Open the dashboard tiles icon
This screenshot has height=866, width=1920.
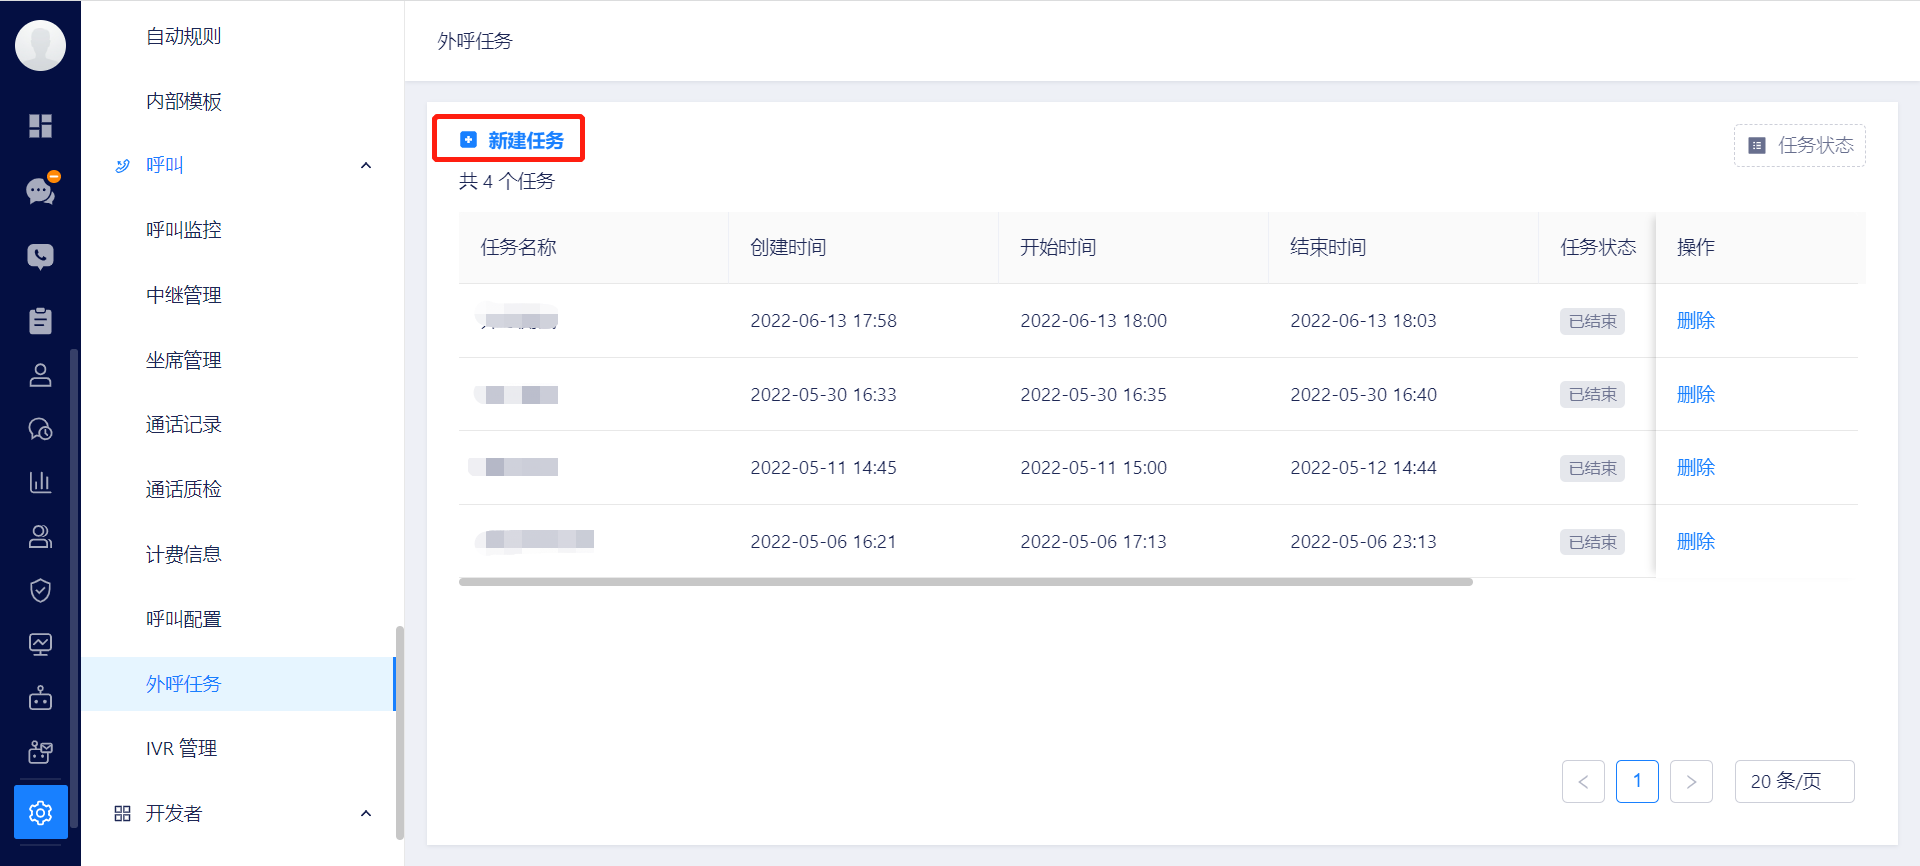(40, 126)
